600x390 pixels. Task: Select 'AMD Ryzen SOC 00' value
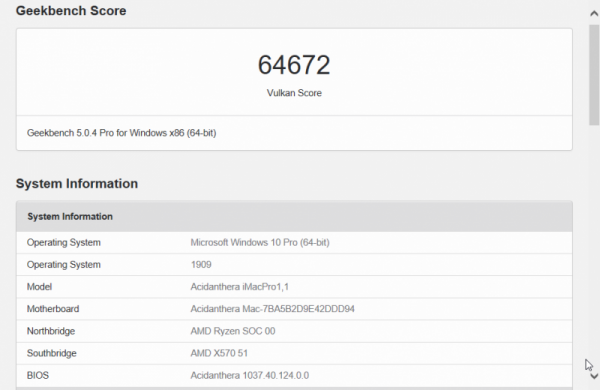coord(233,331)
